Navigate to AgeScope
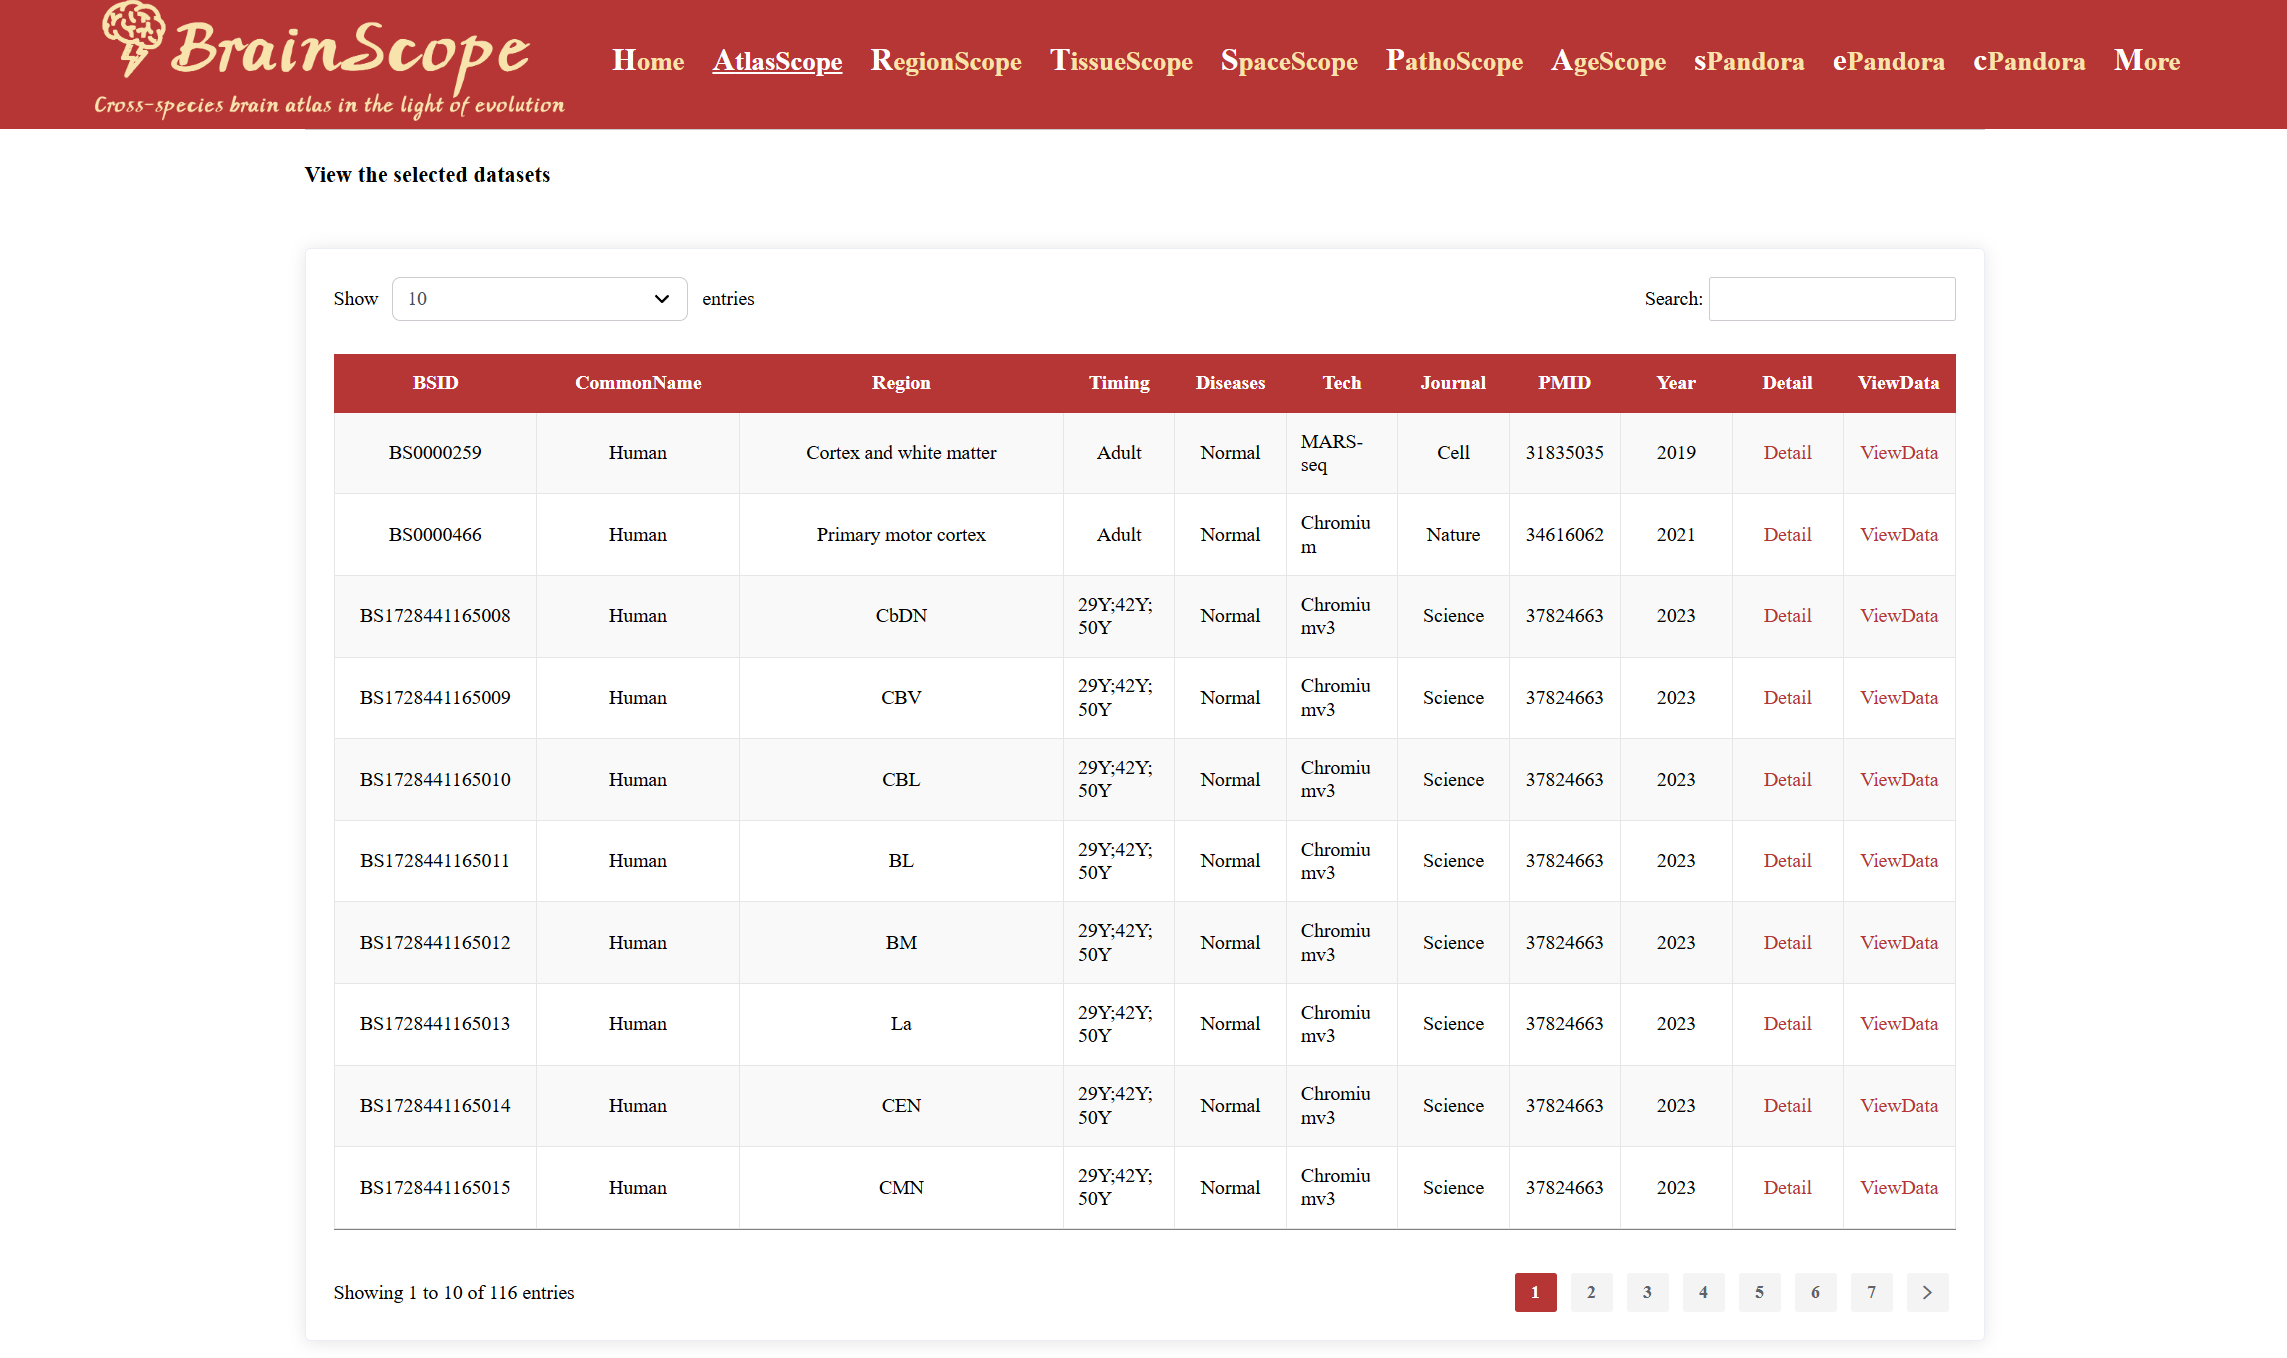The width and height of the screenshot is (2287, 1358). 1608,61
